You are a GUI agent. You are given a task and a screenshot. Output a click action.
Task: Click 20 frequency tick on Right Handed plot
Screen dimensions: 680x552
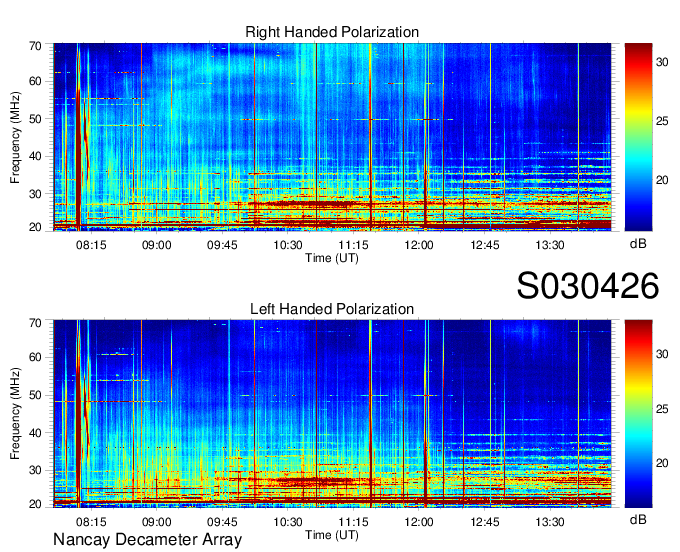[35, 227]
